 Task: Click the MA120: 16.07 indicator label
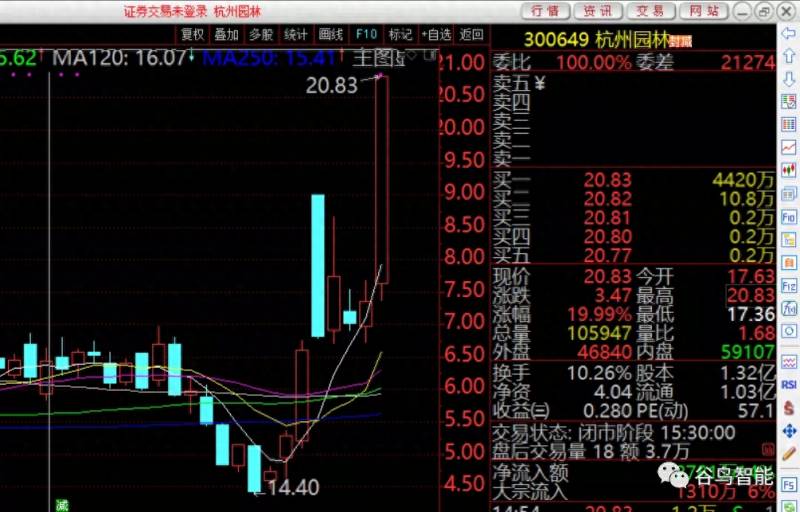[119, 58]
